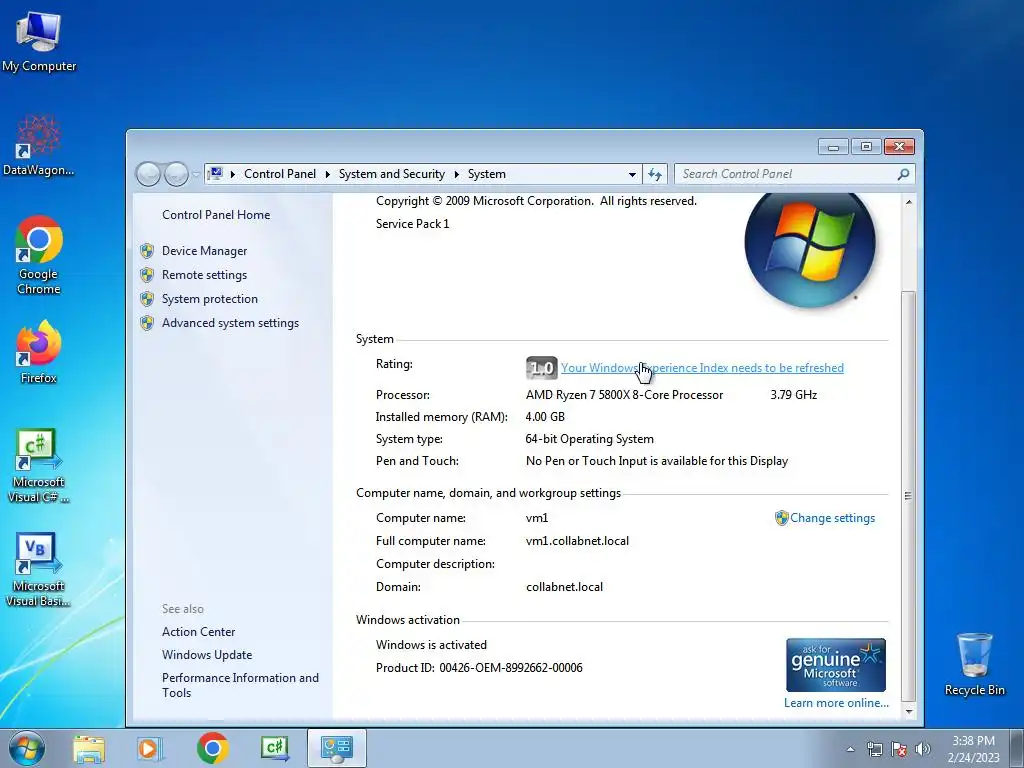Screen dimensions: 1024x768
Task: Open My Computer desktop icon
Action: 39,41
